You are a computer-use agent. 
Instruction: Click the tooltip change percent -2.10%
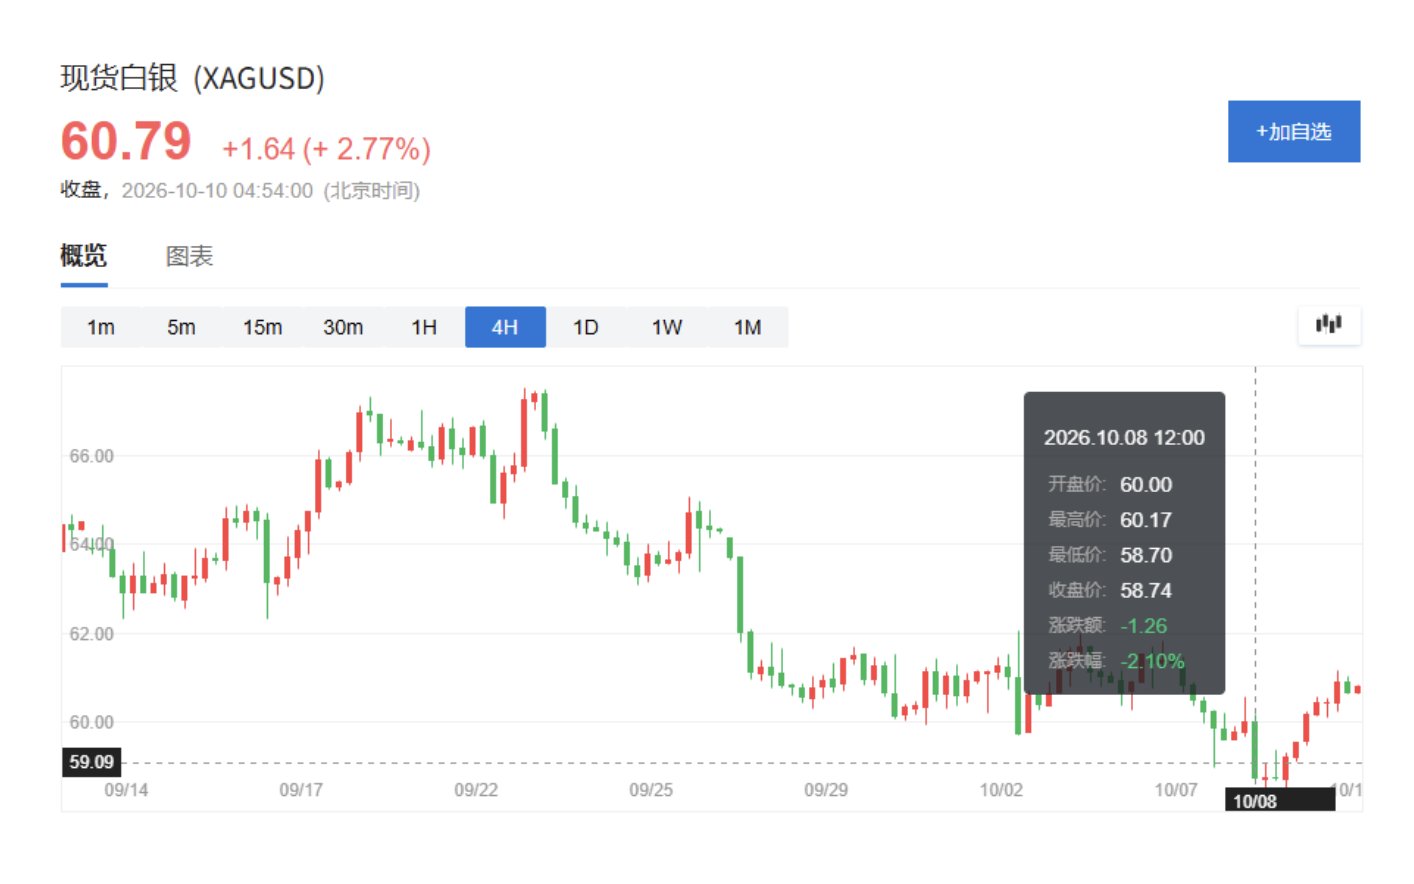coord(1152,661)
